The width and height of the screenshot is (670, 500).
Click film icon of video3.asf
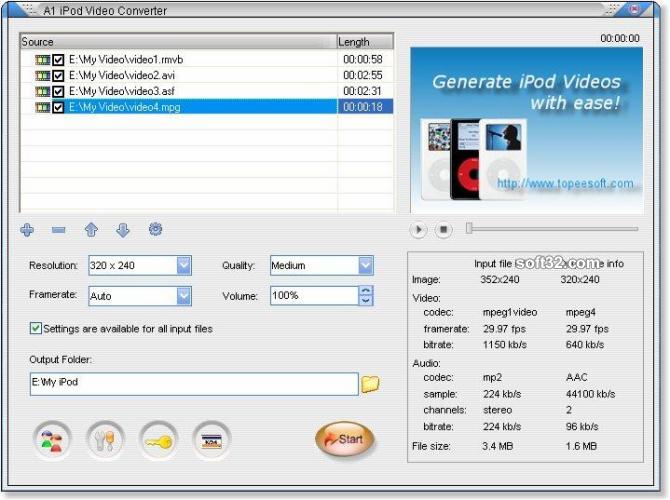42,91
